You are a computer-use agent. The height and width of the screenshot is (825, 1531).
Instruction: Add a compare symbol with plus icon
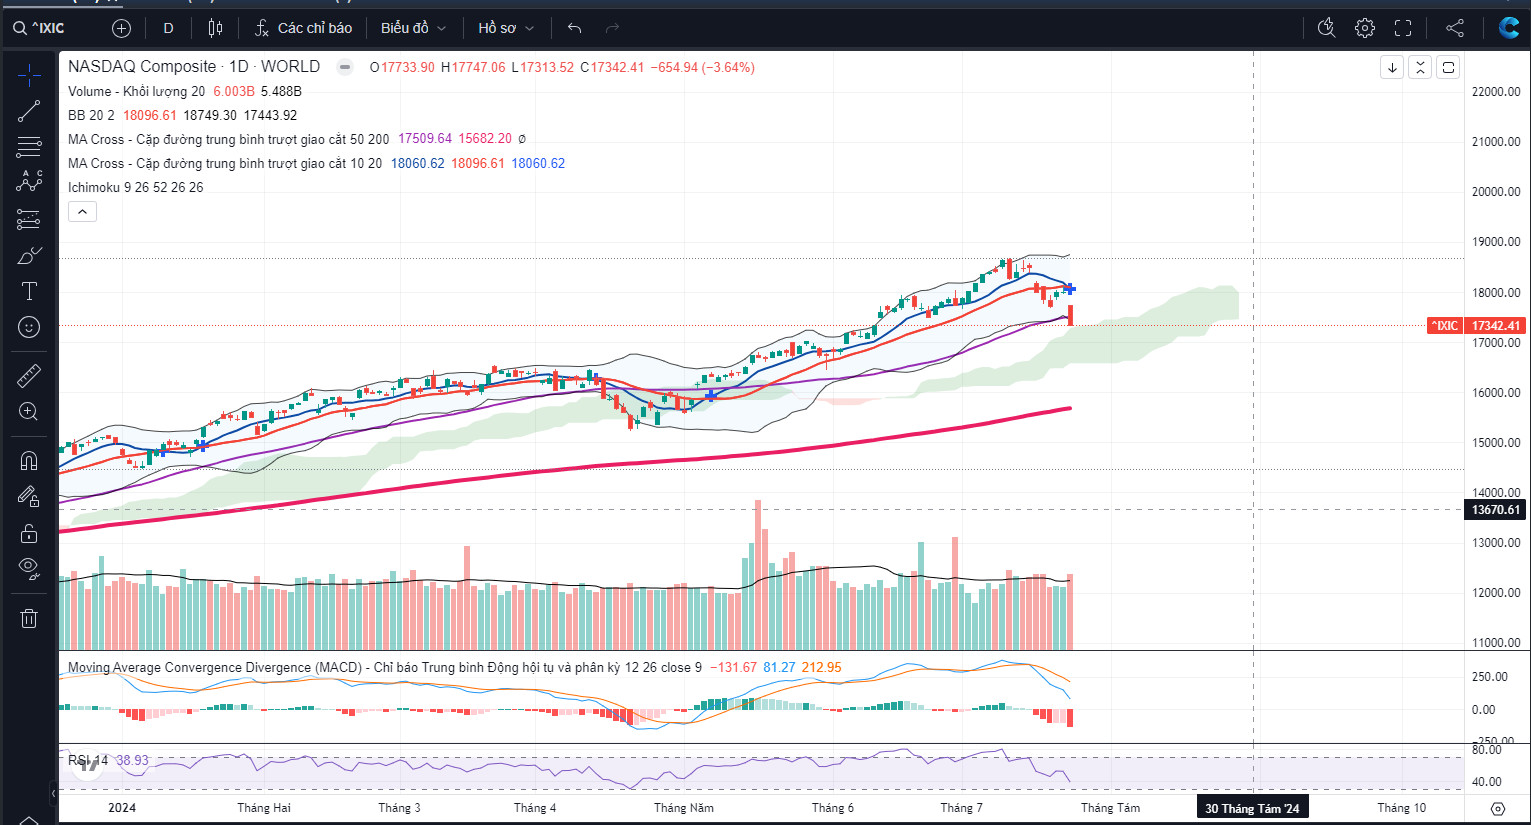(x=121, y=28)
